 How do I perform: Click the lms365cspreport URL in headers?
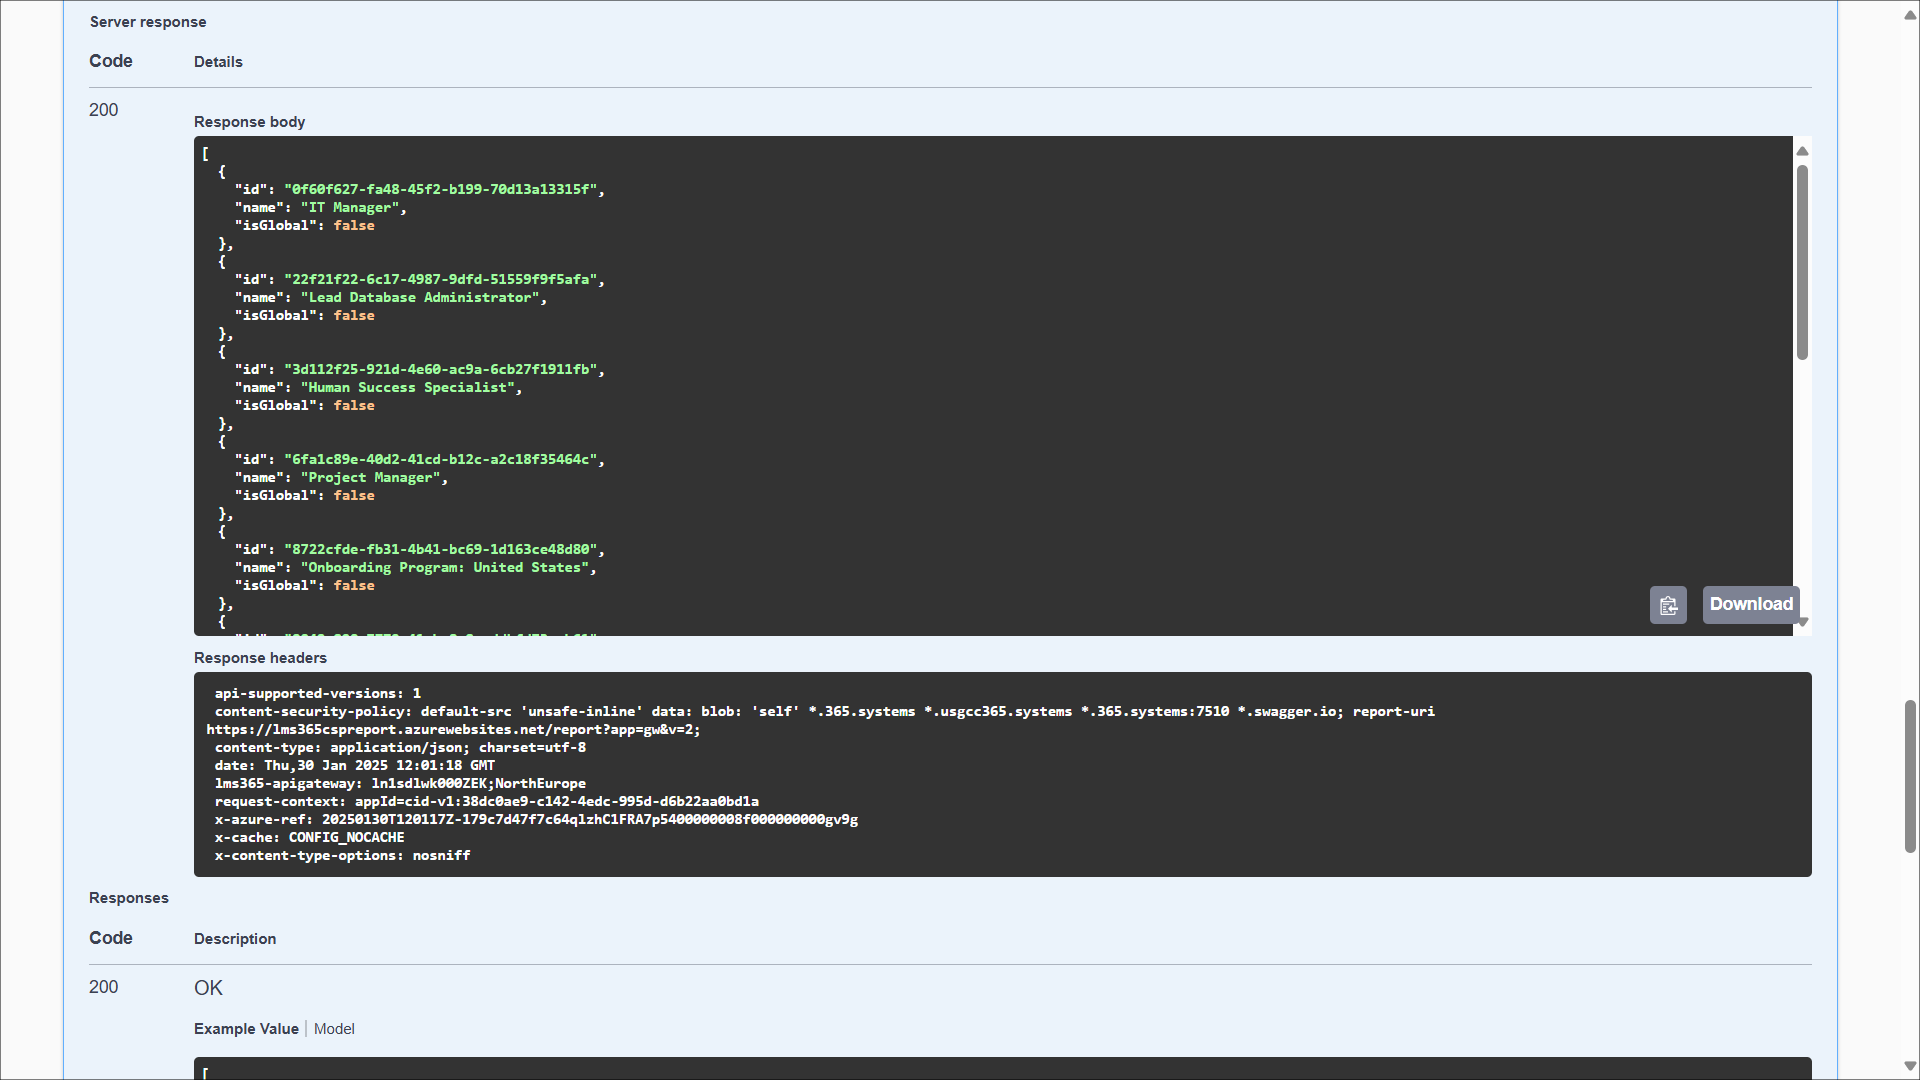[452, 730]
